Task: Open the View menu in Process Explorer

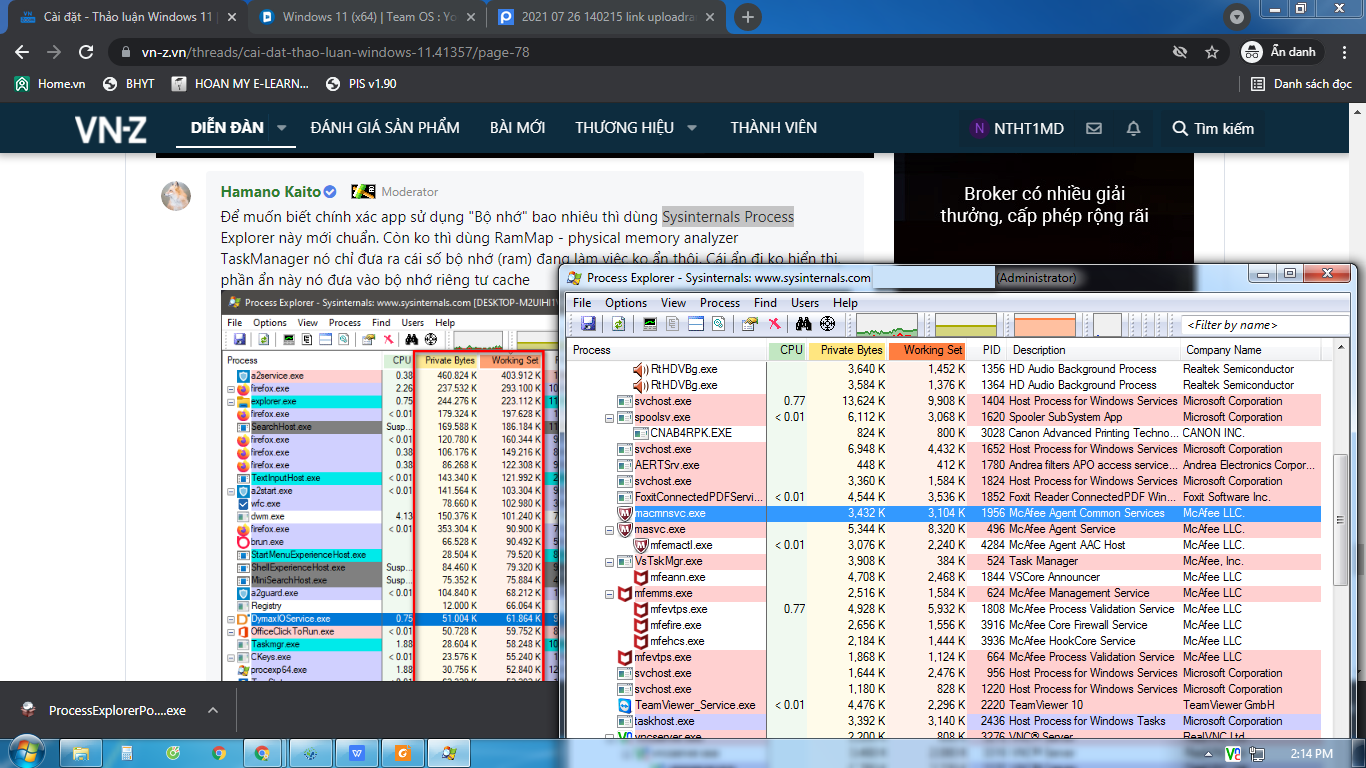Action: tap(674, 303)
